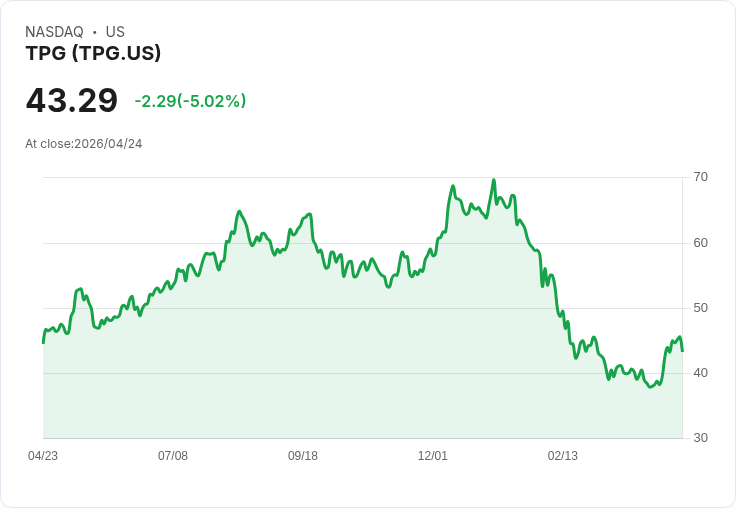The height and width of the screenshot is (508, 736).
Task: Click the chart line's starting leftmost point
Action: click(43, 343)
